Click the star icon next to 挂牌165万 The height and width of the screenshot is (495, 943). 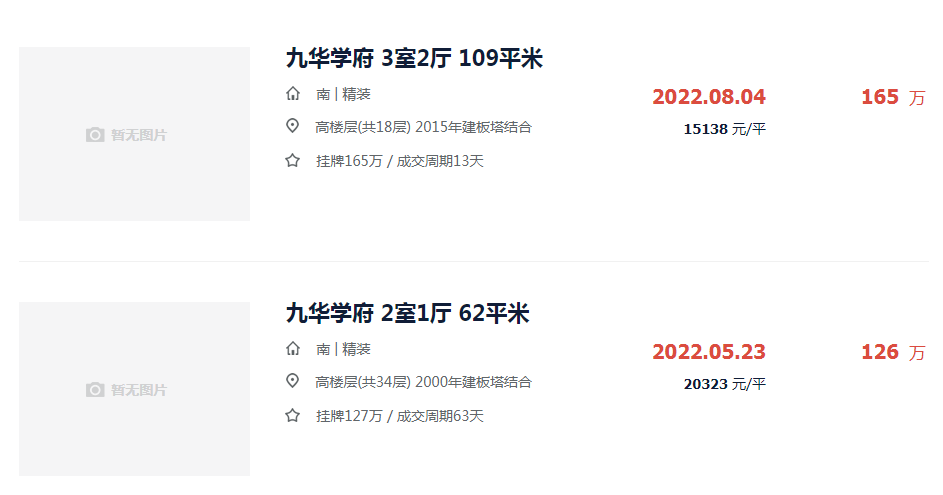coord(292,161)
